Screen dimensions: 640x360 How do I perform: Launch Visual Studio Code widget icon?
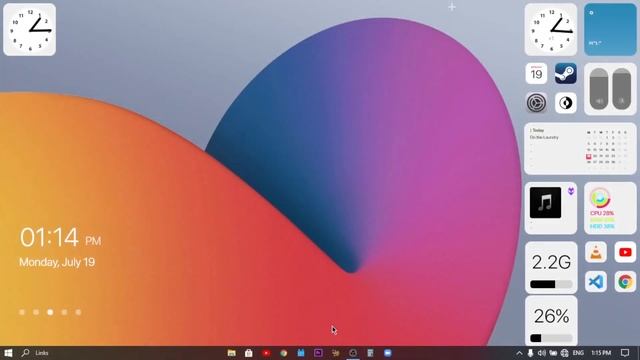[x=596, y=282]
